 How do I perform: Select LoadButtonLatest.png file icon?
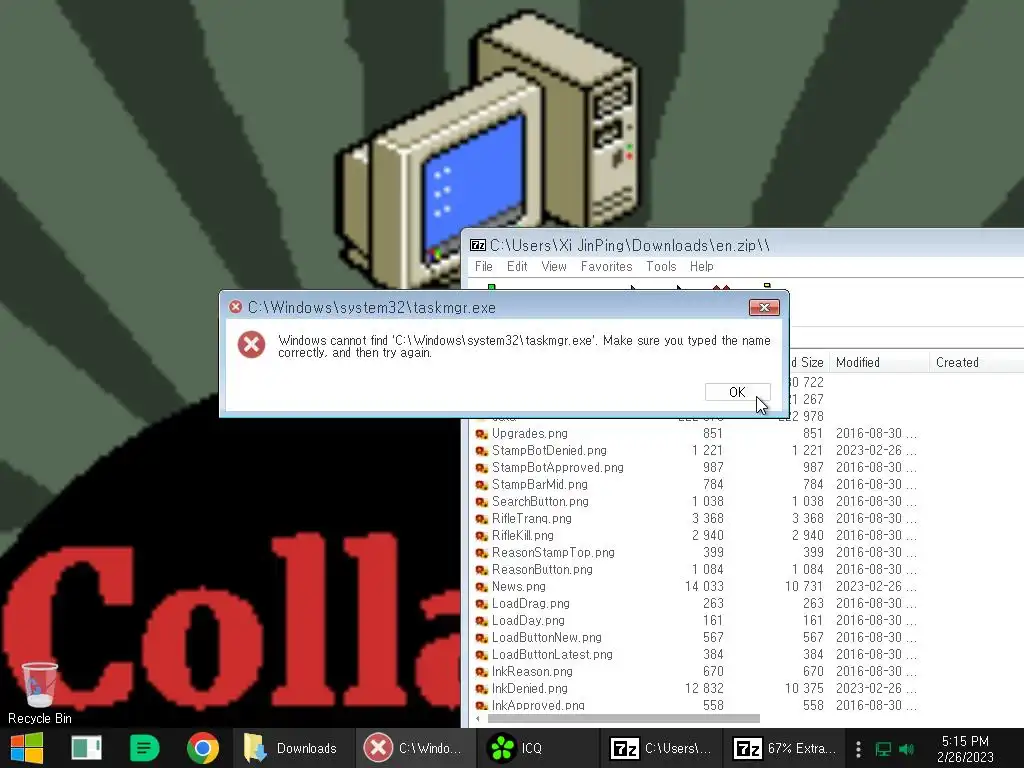click(482, 654)
